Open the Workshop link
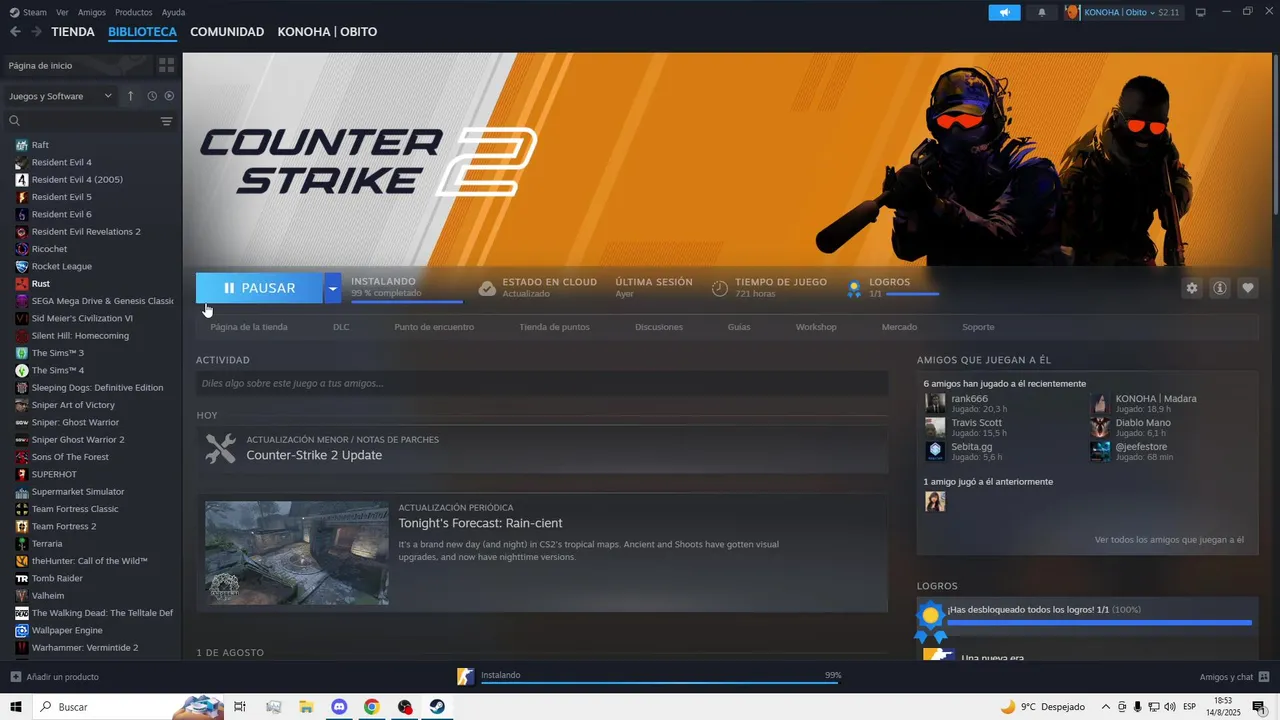The height and width of the screenshot is (720, 1280). click(816, 327)
